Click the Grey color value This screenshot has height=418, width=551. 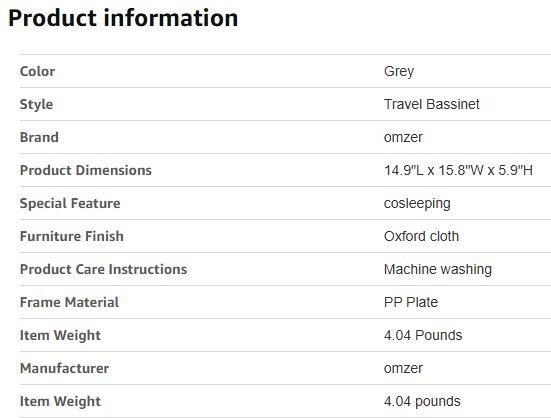[399, 72]
